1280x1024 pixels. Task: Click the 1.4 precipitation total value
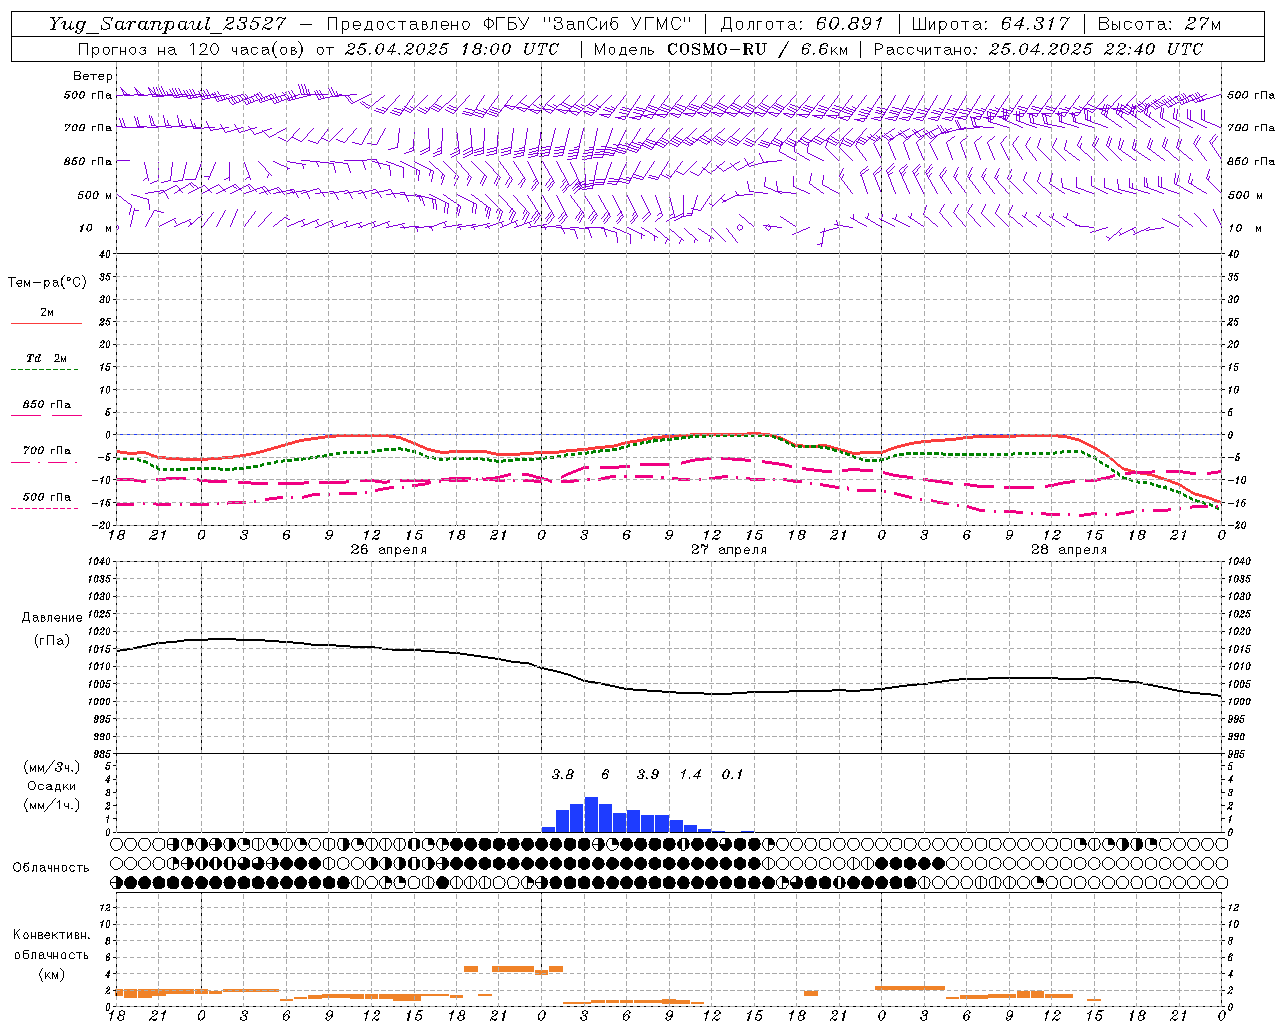pos(691,775)
